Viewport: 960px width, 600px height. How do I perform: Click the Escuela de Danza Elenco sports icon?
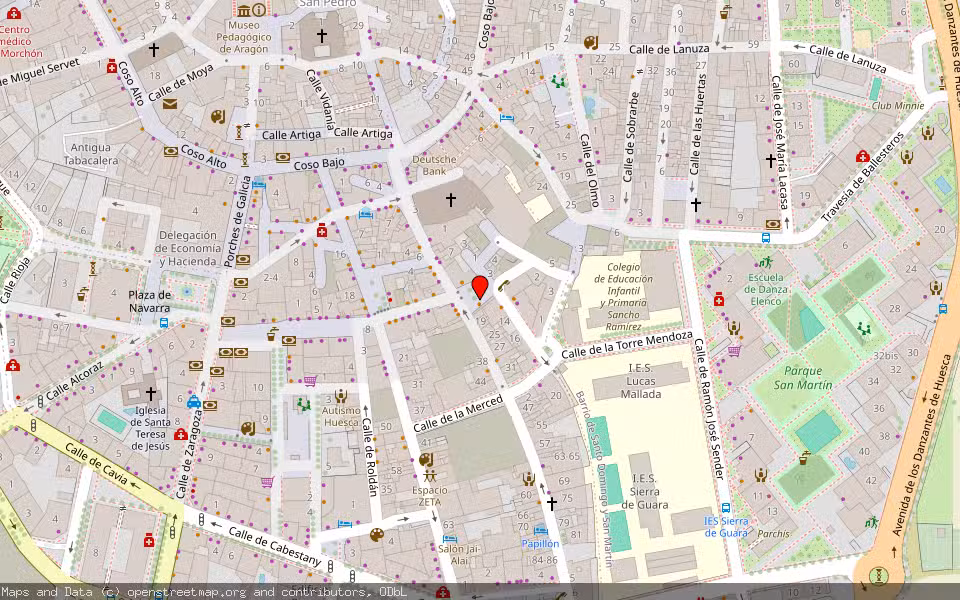tap(765, 263)
